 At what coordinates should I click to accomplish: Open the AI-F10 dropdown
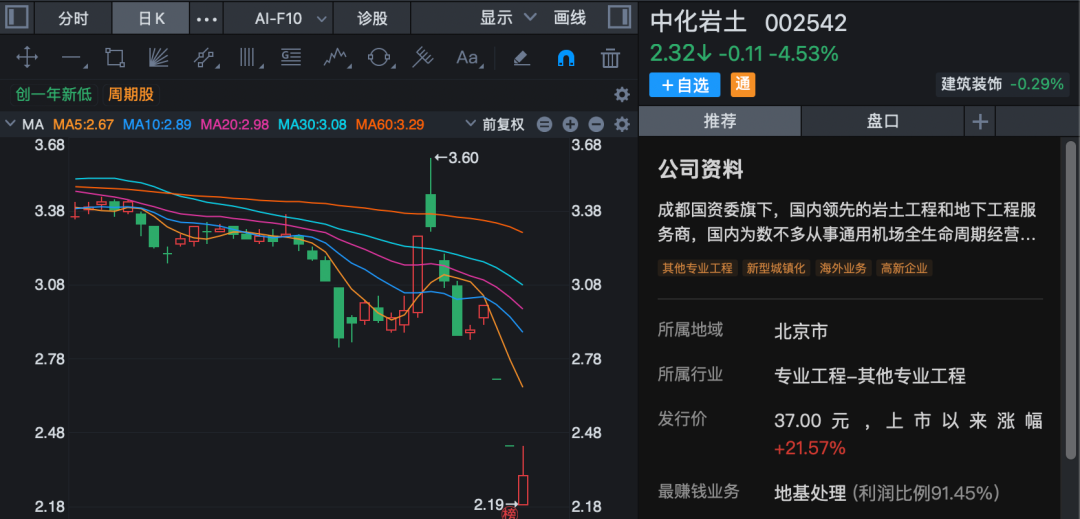point(290,18)
